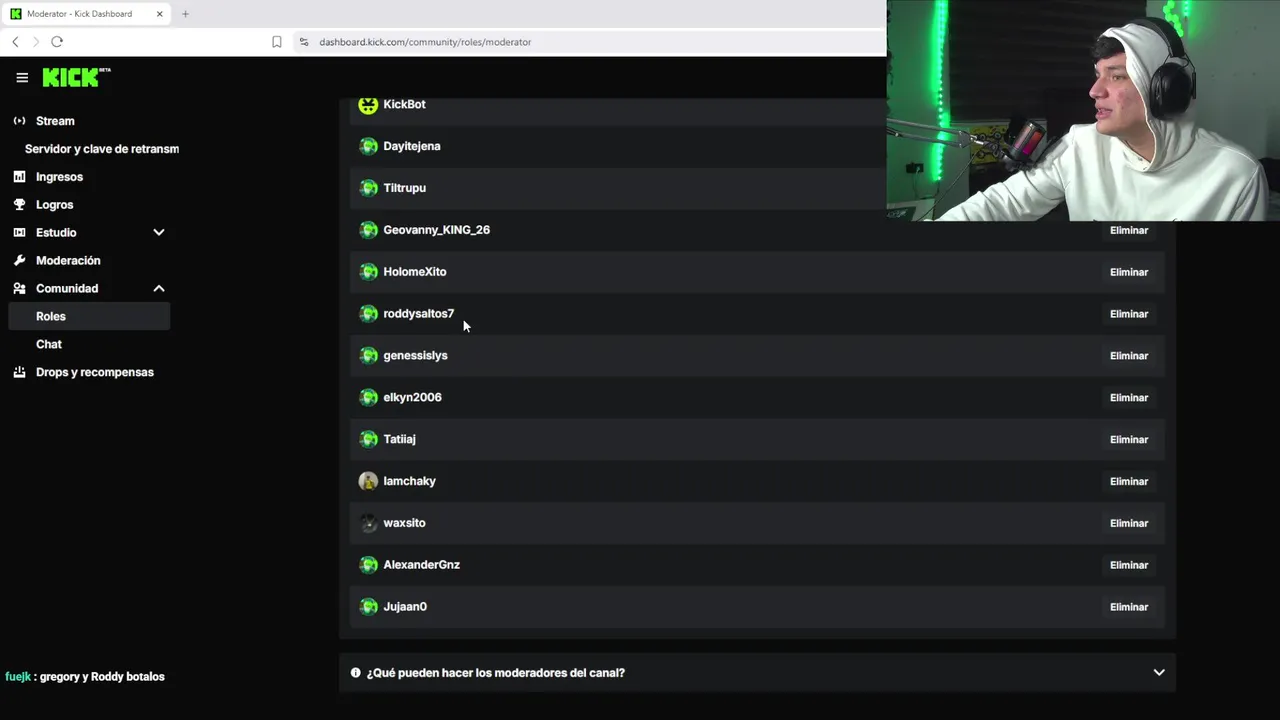Remove moderator roddysaltos7 with Eliminar
This screenshot has height=720, width=1280.
pos(1129,315)
